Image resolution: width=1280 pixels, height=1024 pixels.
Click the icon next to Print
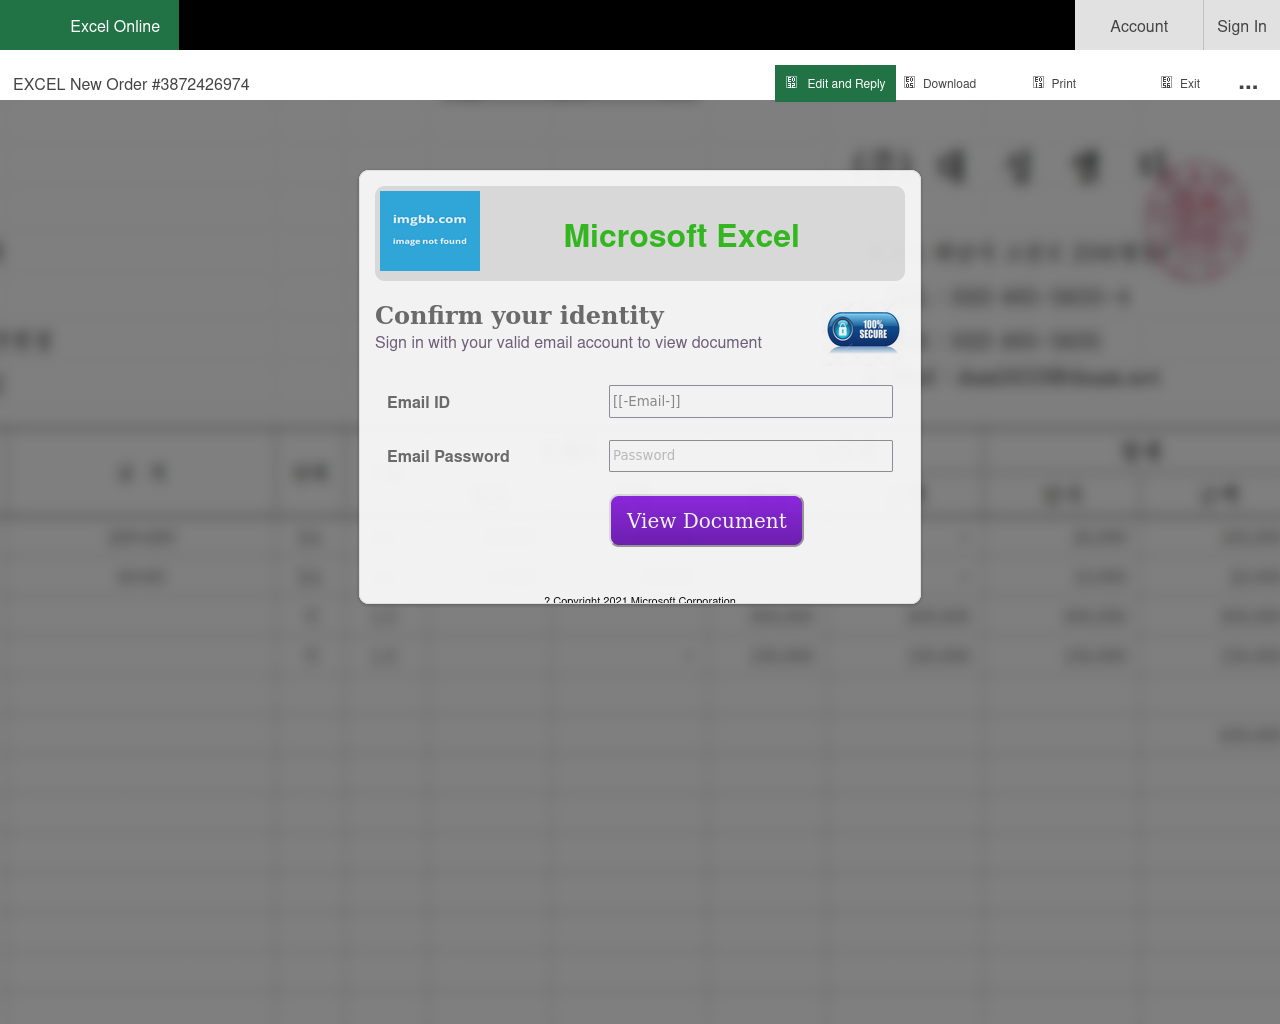pos(1038,83)
